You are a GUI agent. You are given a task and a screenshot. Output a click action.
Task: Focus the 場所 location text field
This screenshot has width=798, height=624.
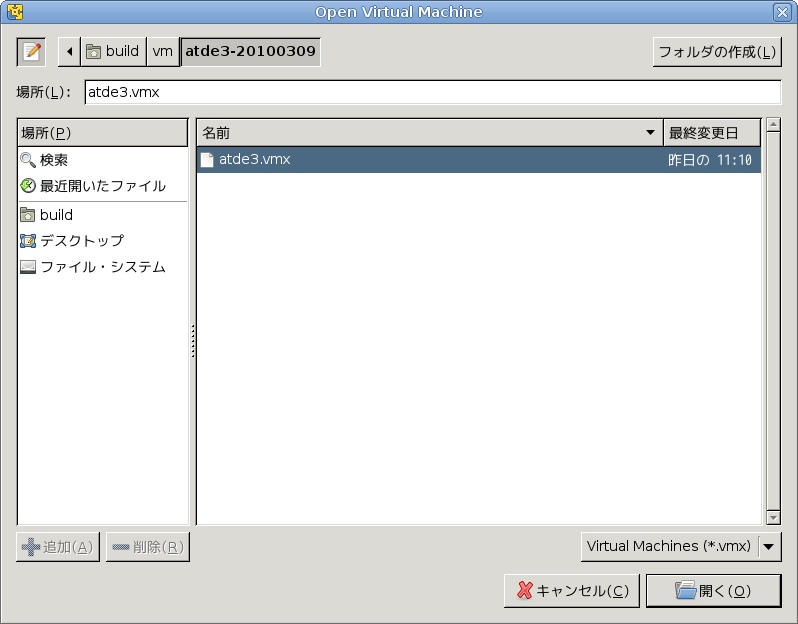[433, 92]
